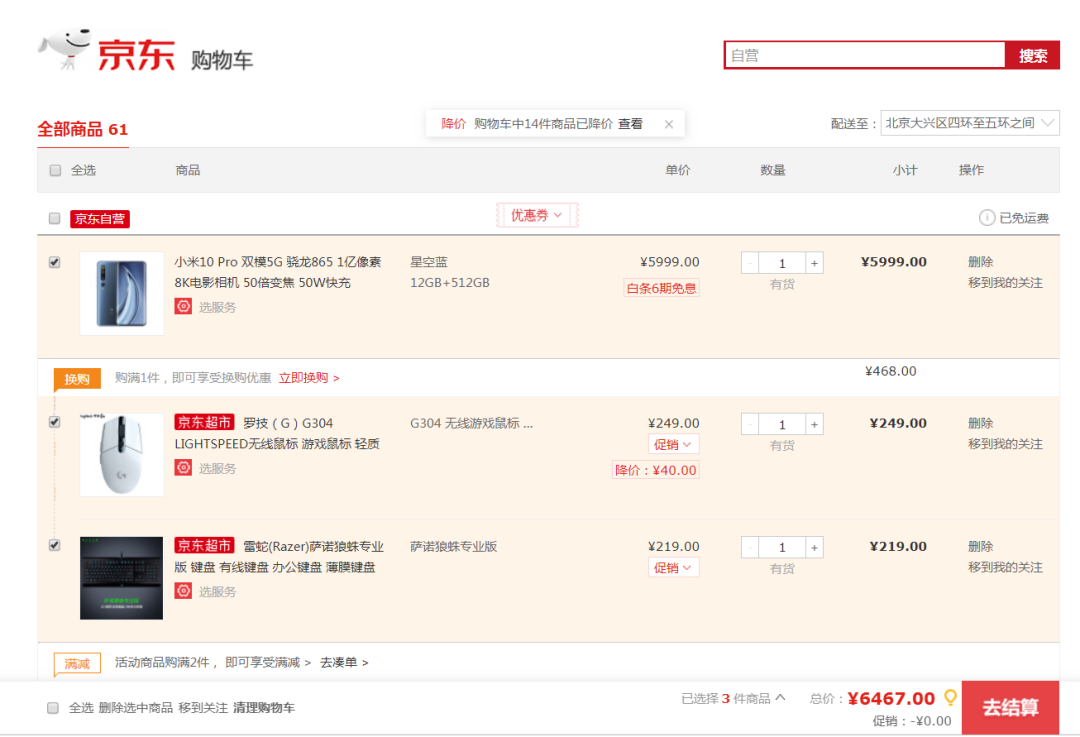Delete the Xiaomi 10 Pro from cart
The height and width of the screenshot is (737, 1080).
coord(981,262)
